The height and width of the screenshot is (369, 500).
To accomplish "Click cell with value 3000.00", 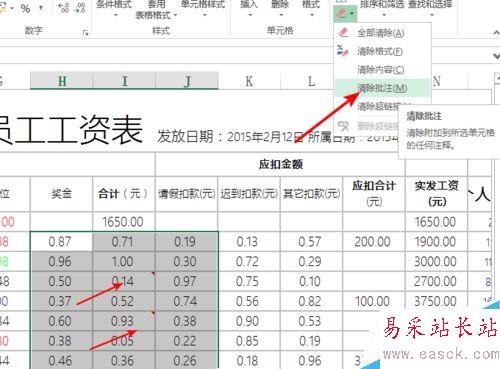I will pos(436,262).
